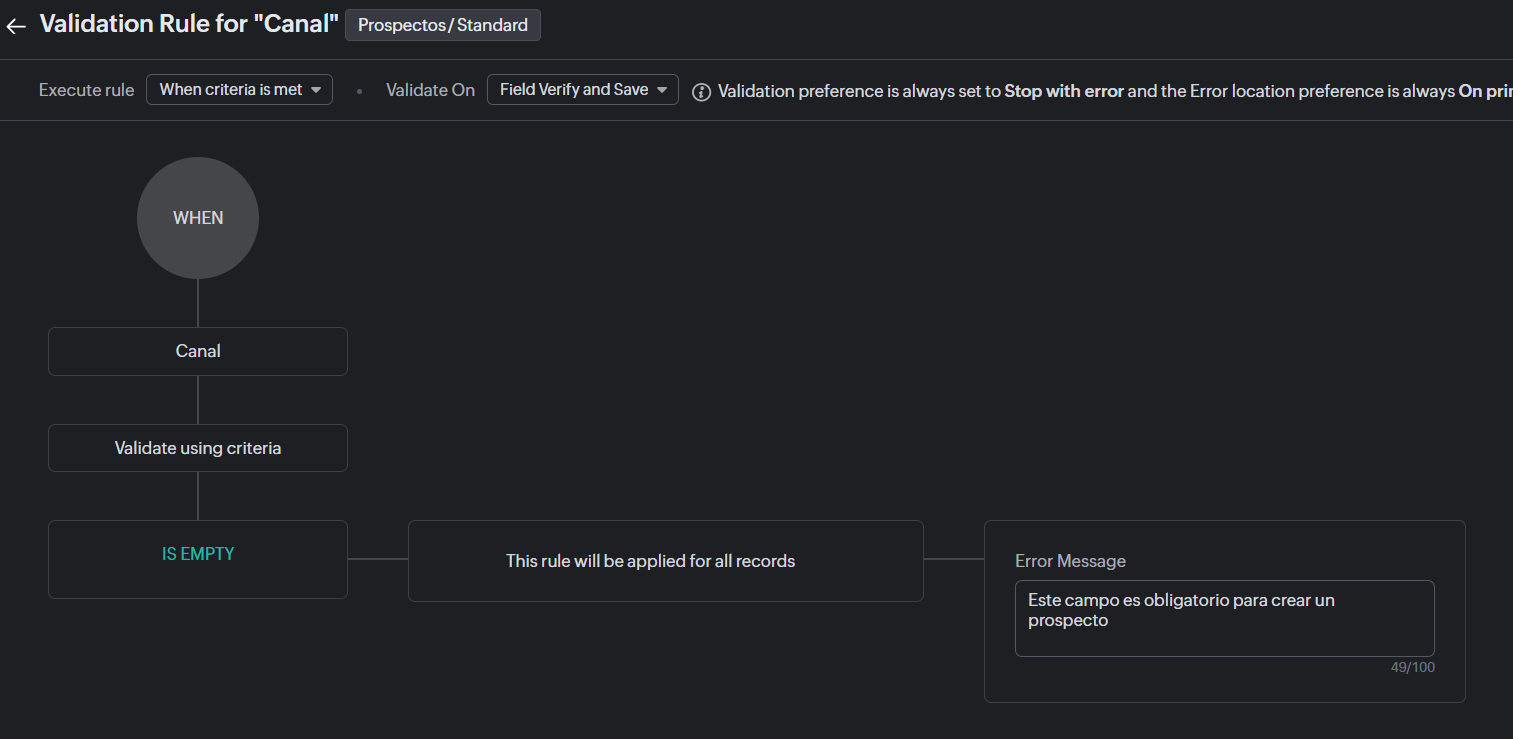Click the "Validate On" label

click(430, 90)
